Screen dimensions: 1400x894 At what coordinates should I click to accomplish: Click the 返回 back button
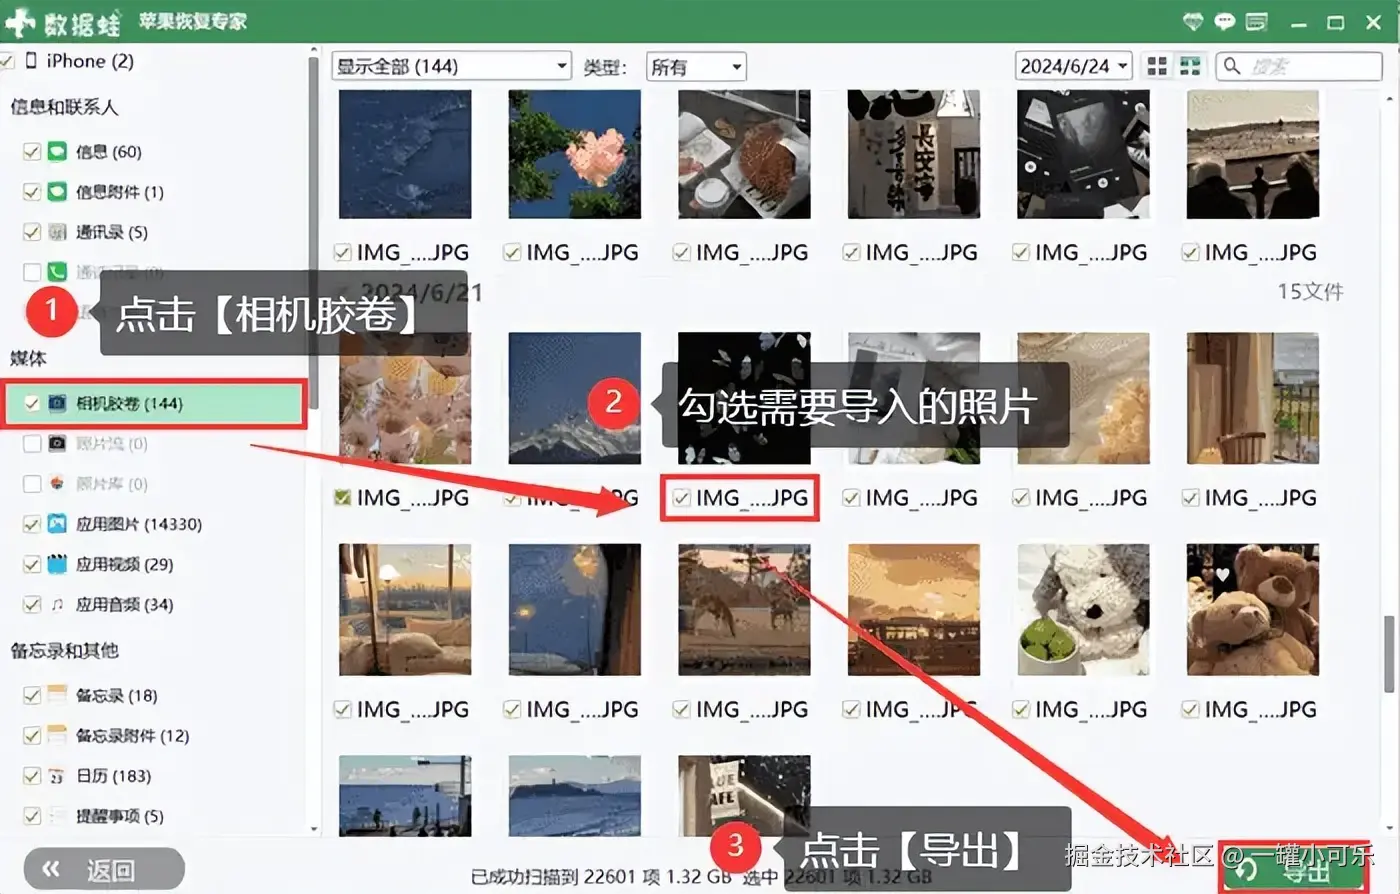tap(104, 869)
